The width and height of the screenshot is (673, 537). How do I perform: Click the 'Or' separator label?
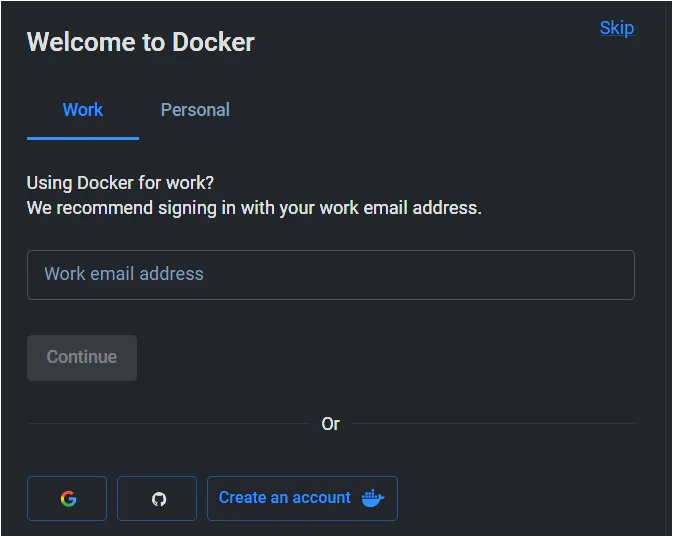point(330,424)
